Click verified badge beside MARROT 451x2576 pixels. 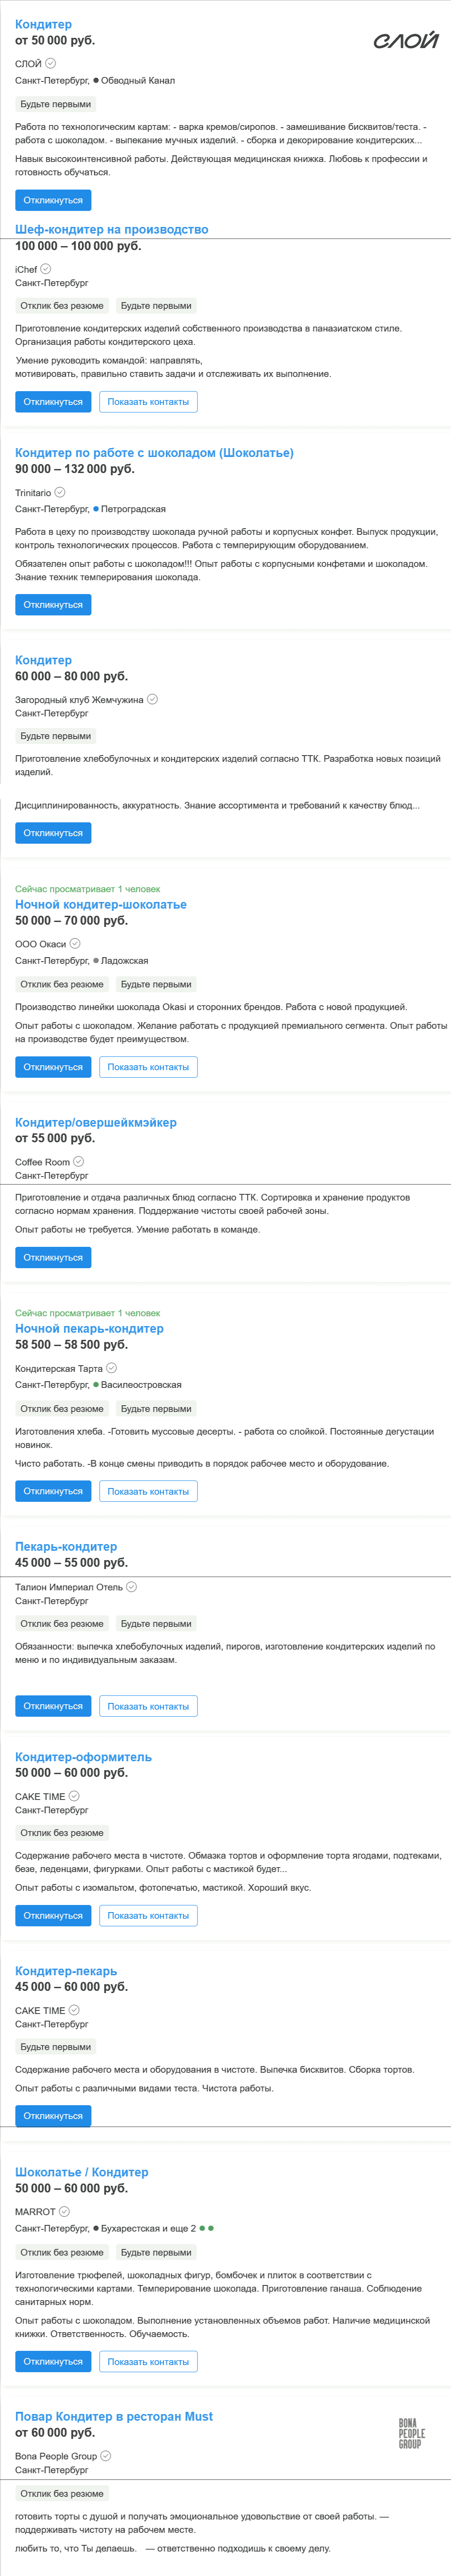click(x=65, y=2211)
